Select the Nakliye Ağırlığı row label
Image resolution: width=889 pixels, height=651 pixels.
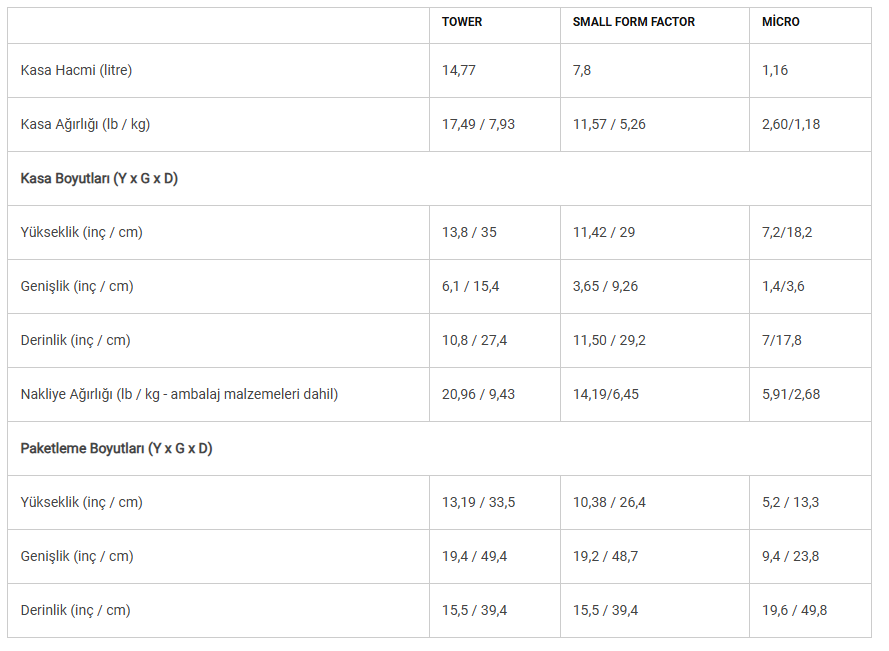[x=179, y=394]
